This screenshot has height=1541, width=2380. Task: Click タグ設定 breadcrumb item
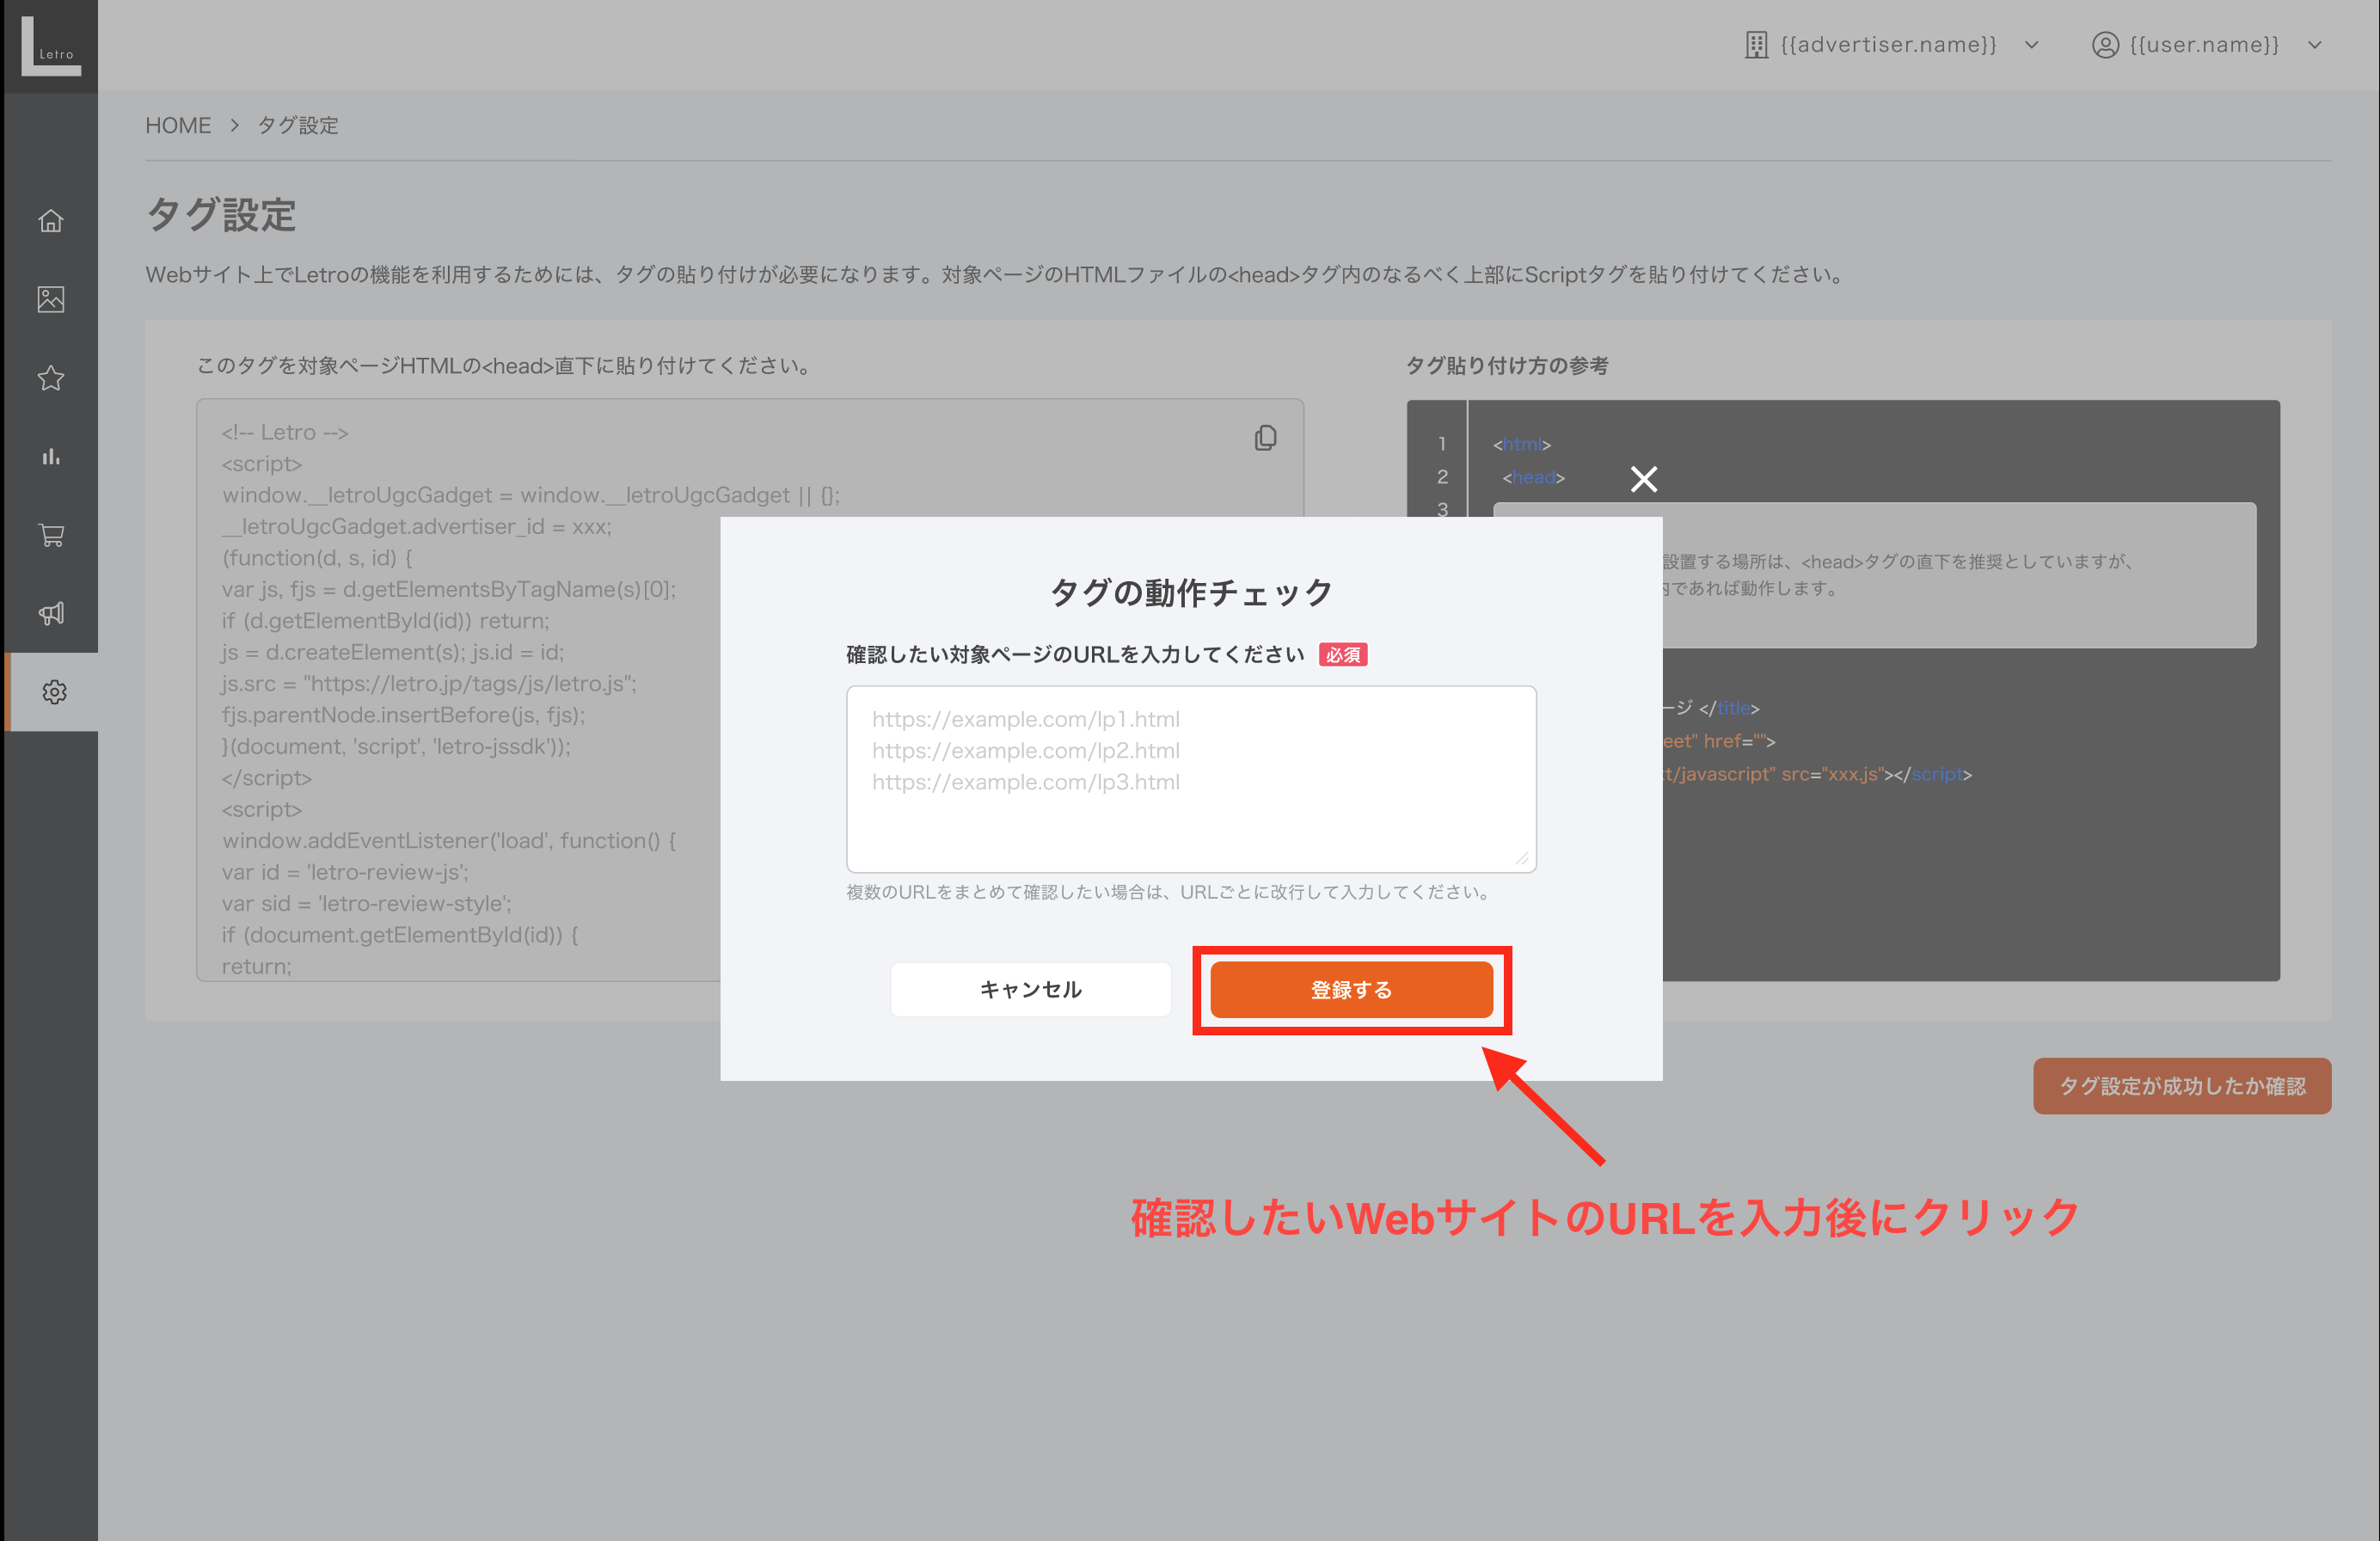click(x=298, y=125)
